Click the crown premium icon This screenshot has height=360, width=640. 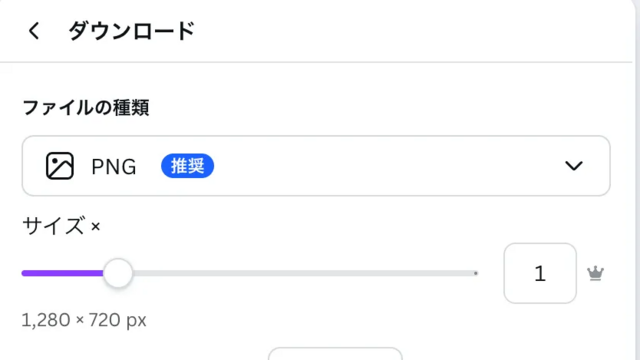coord(596,273)
